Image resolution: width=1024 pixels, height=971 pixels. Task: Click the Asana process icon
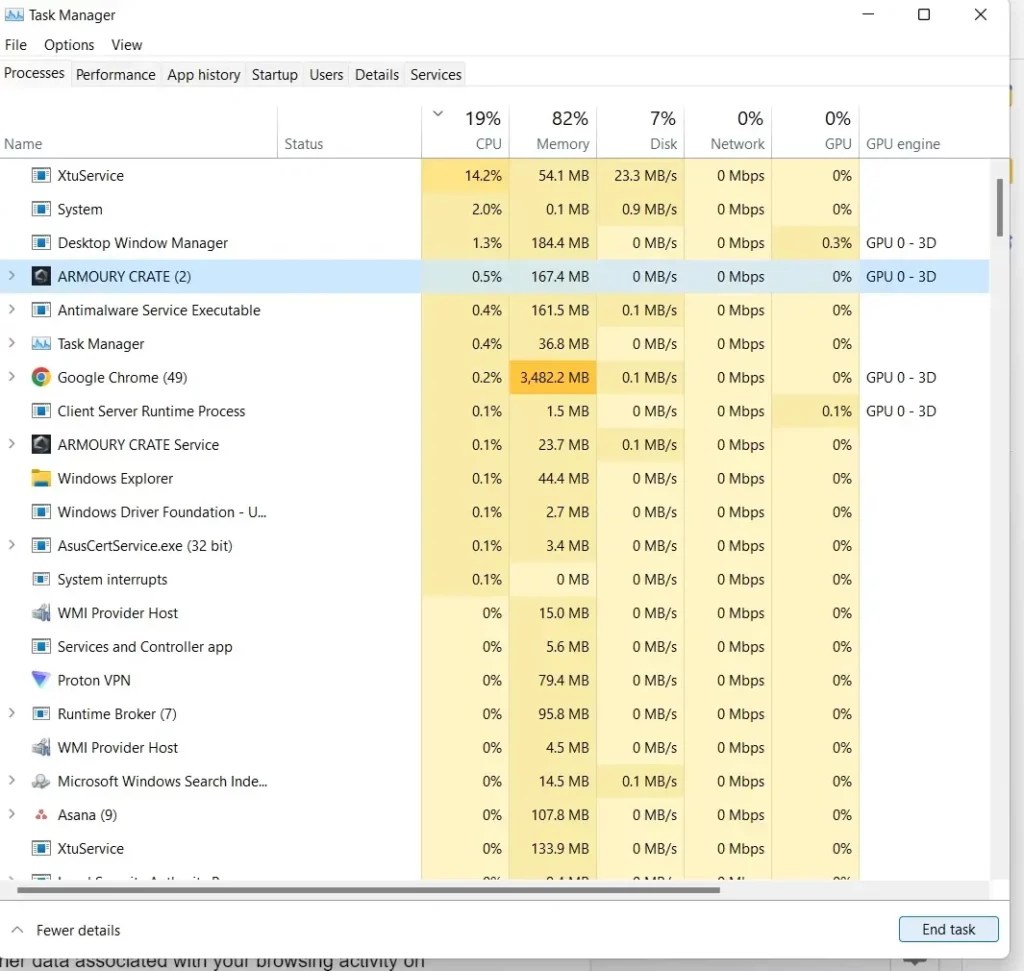pos(40,814)
